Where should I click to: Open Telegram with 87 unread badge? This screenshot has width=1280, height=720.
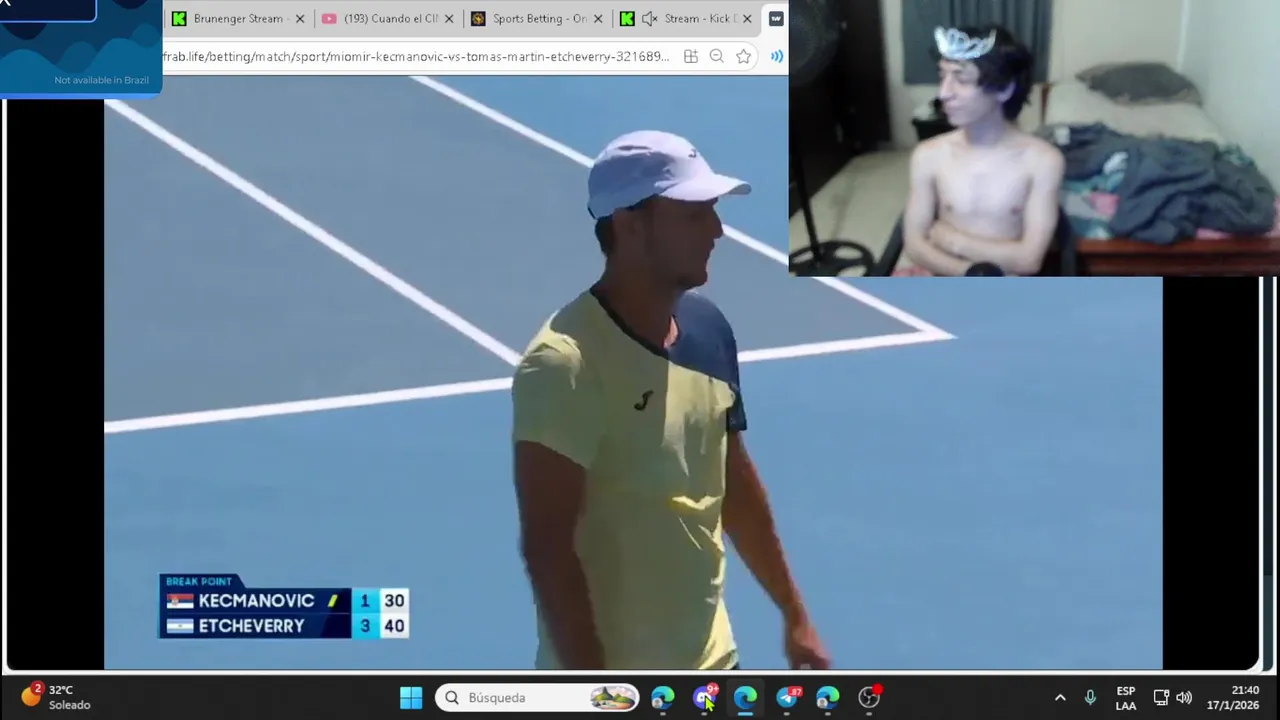788,698
